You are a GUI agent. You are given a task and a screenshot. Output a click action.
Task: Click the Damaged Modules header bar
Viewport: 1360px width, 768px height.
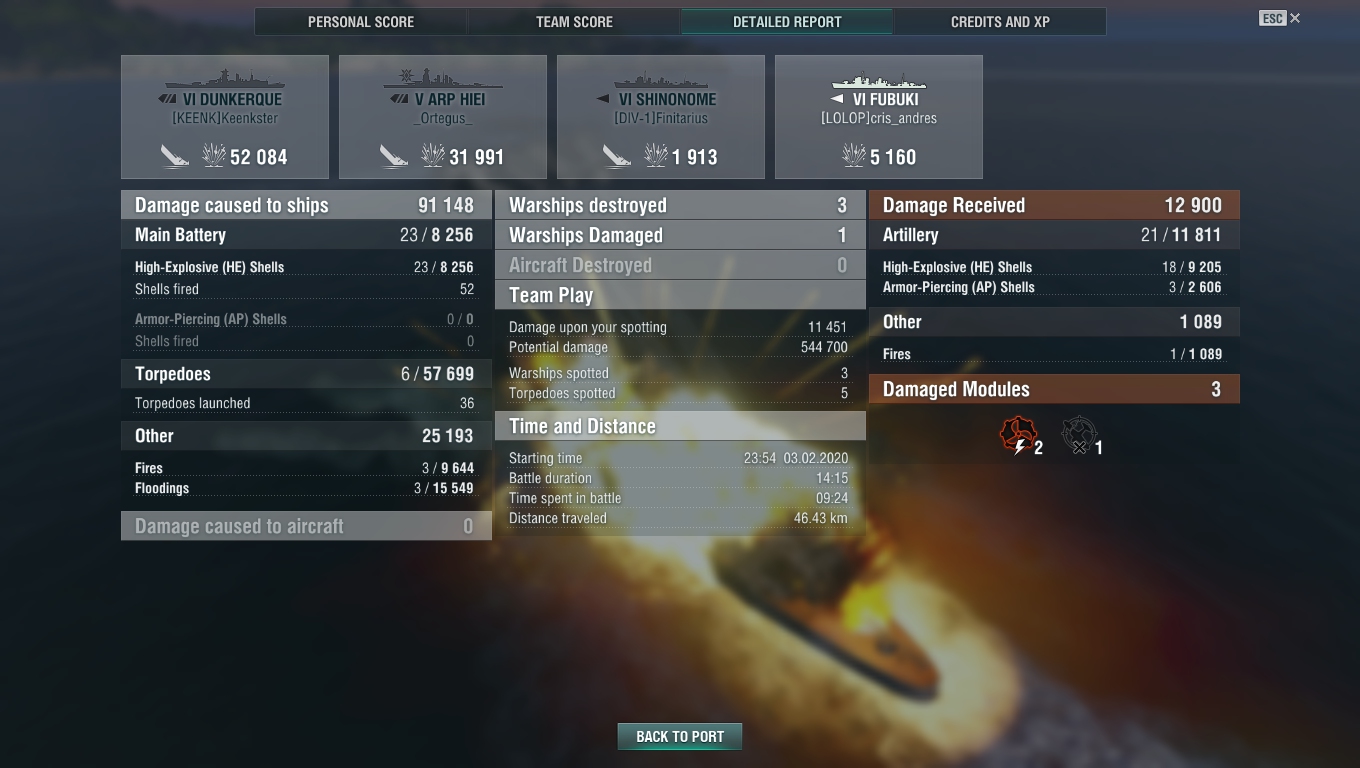(1054, 389)
